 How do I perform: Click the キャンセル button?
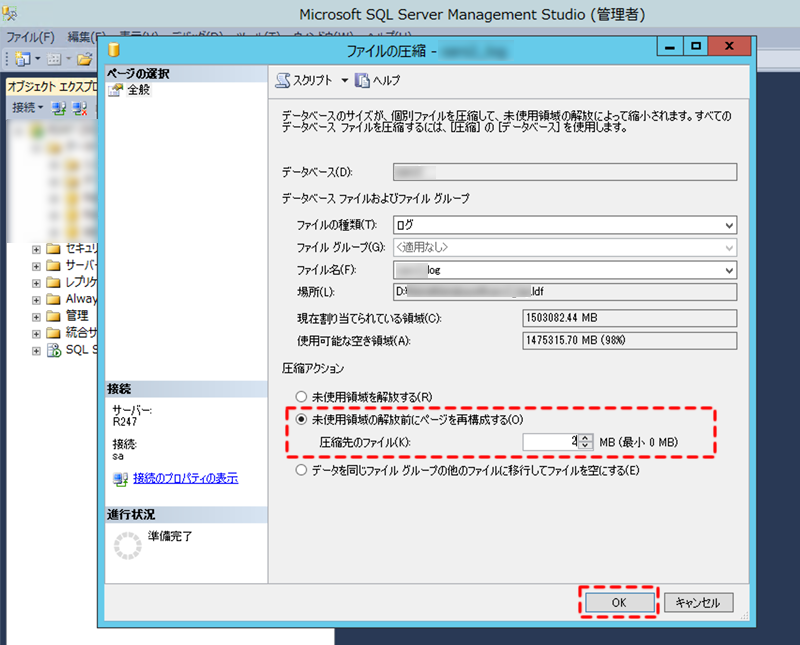697,602
